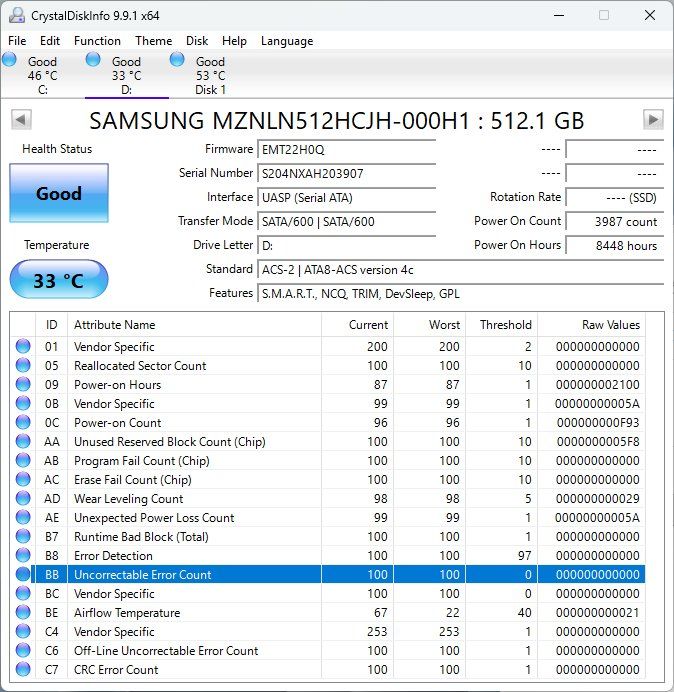Screen dimensions: 674x692
Task: Click the Serial Number field S204NXAH203907
Action: 346,173
